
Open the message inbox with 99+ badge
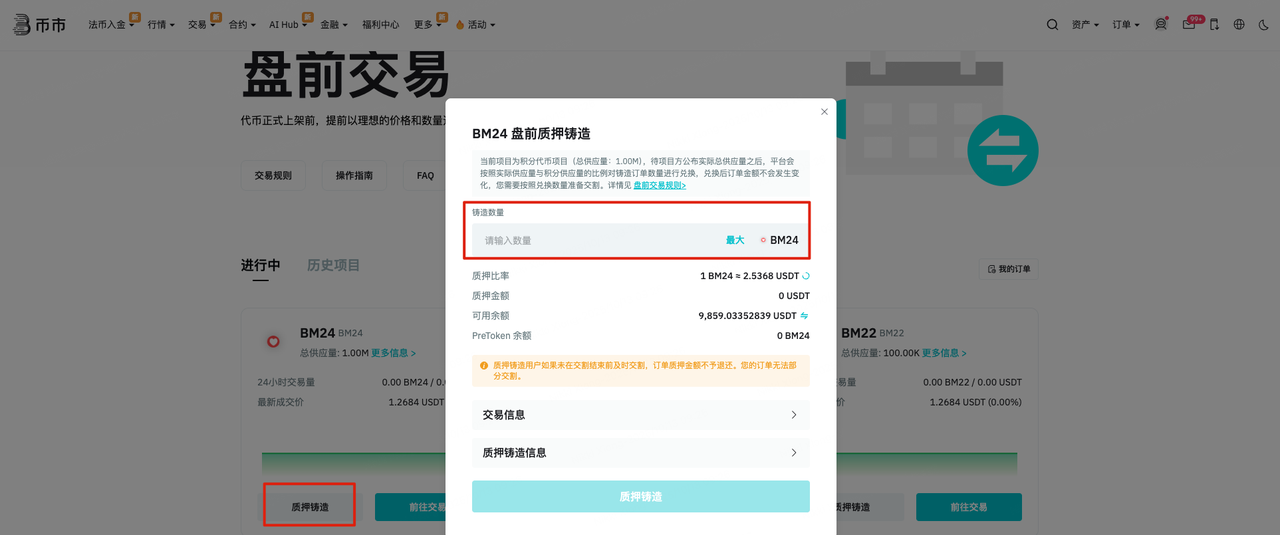coord(1189,24)
